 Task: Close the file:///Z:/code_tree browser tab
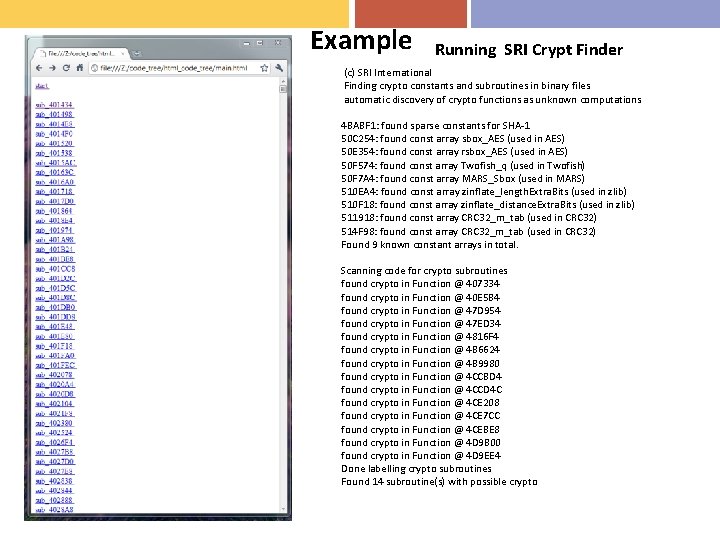point(123,54)
